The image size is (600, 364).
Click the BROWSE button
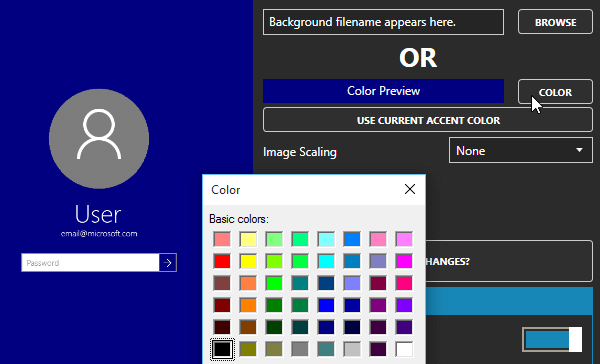(x=555, y=22)
